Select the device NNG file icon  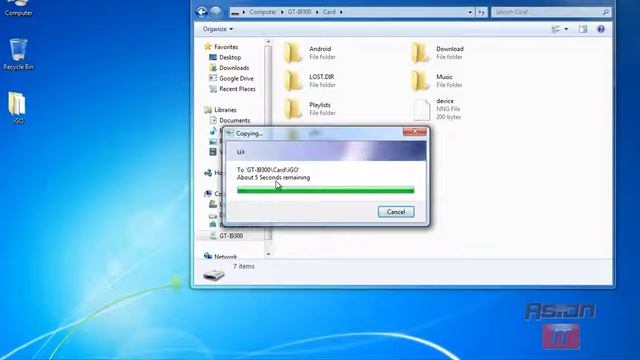(422, 109)
